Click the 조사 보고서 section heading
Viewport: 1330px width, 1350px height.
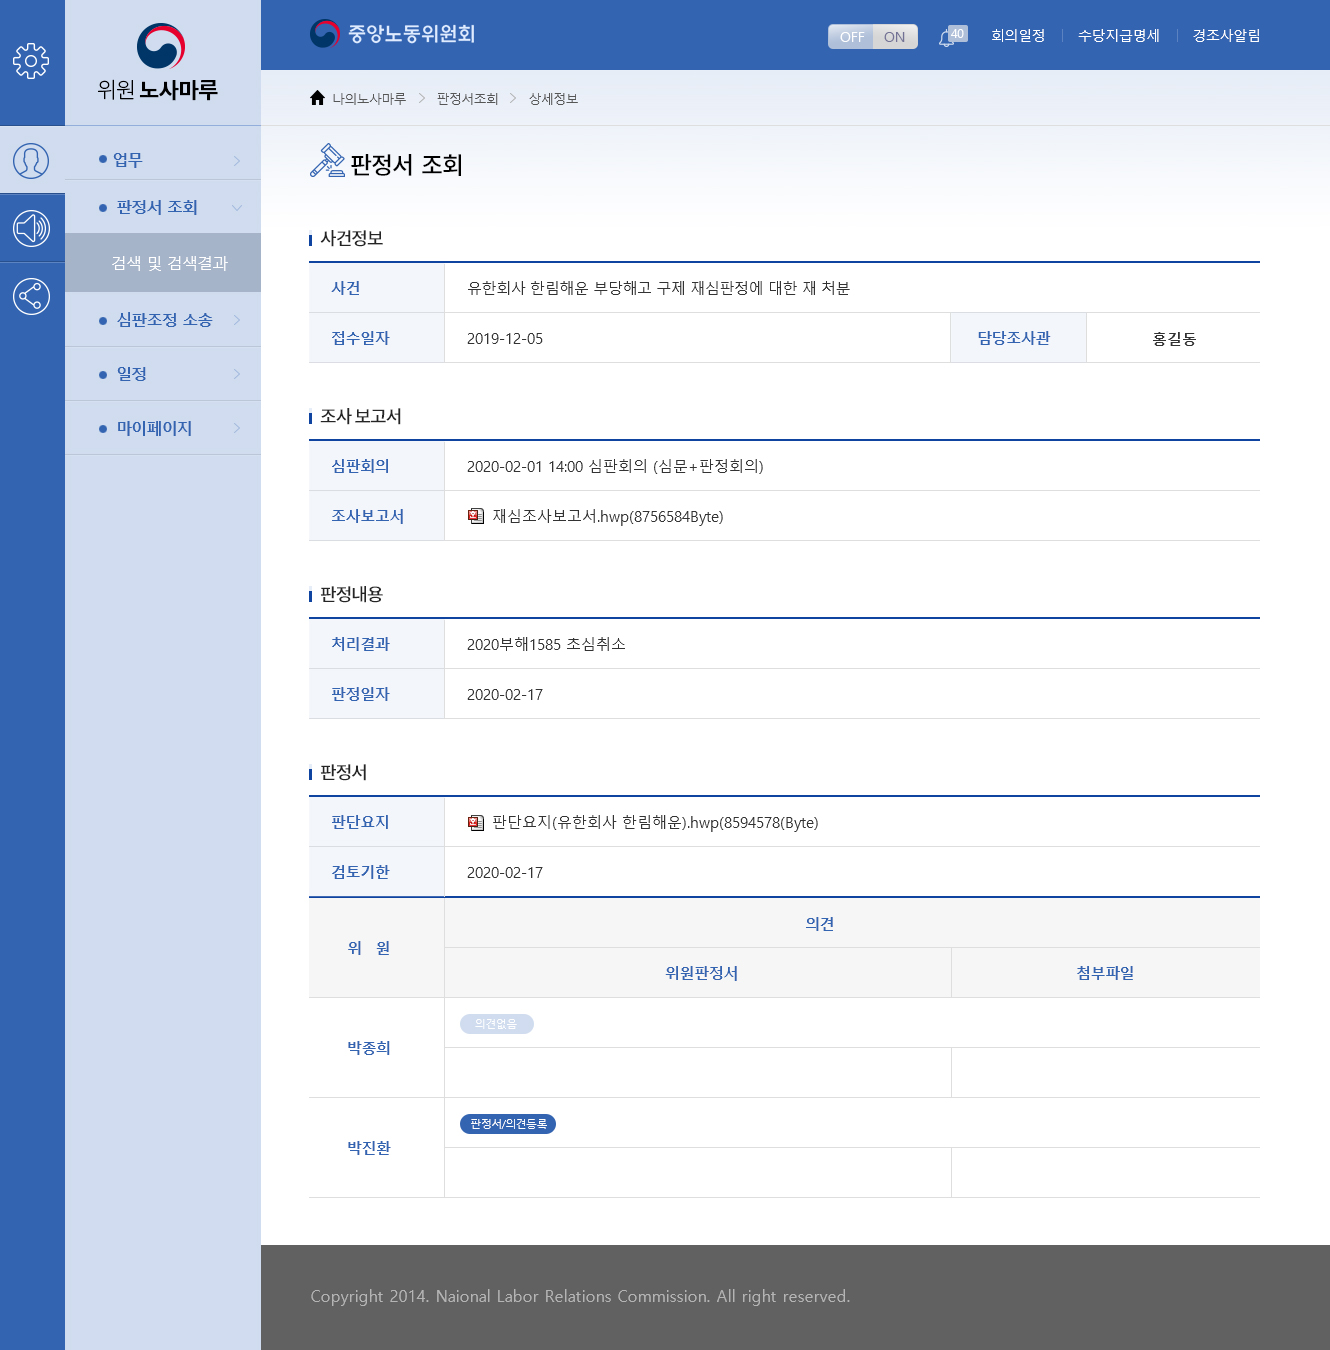361,416
